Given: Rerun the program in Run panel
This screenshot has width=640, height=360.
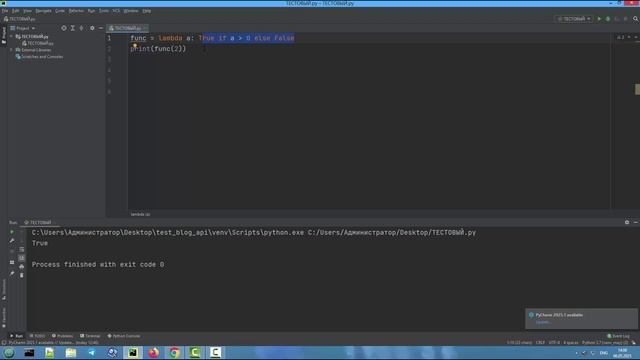Looking at the screenshot, I should [x=12, y=232].
